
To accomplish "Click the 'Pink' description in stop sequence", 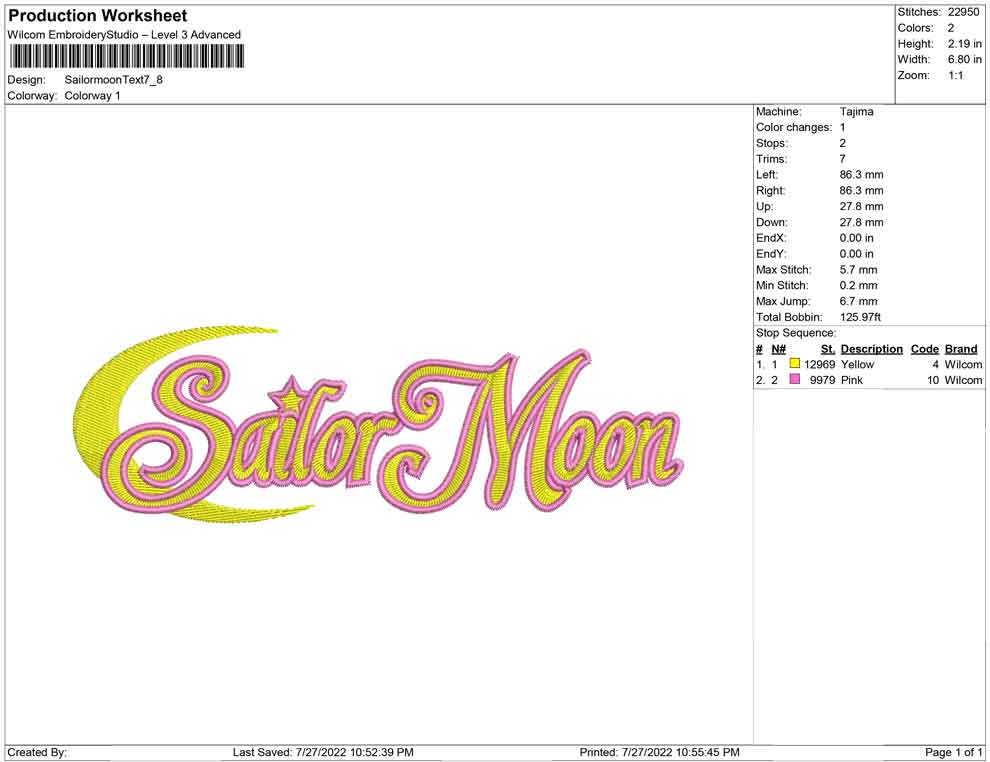I will click(x=852, y=380).
